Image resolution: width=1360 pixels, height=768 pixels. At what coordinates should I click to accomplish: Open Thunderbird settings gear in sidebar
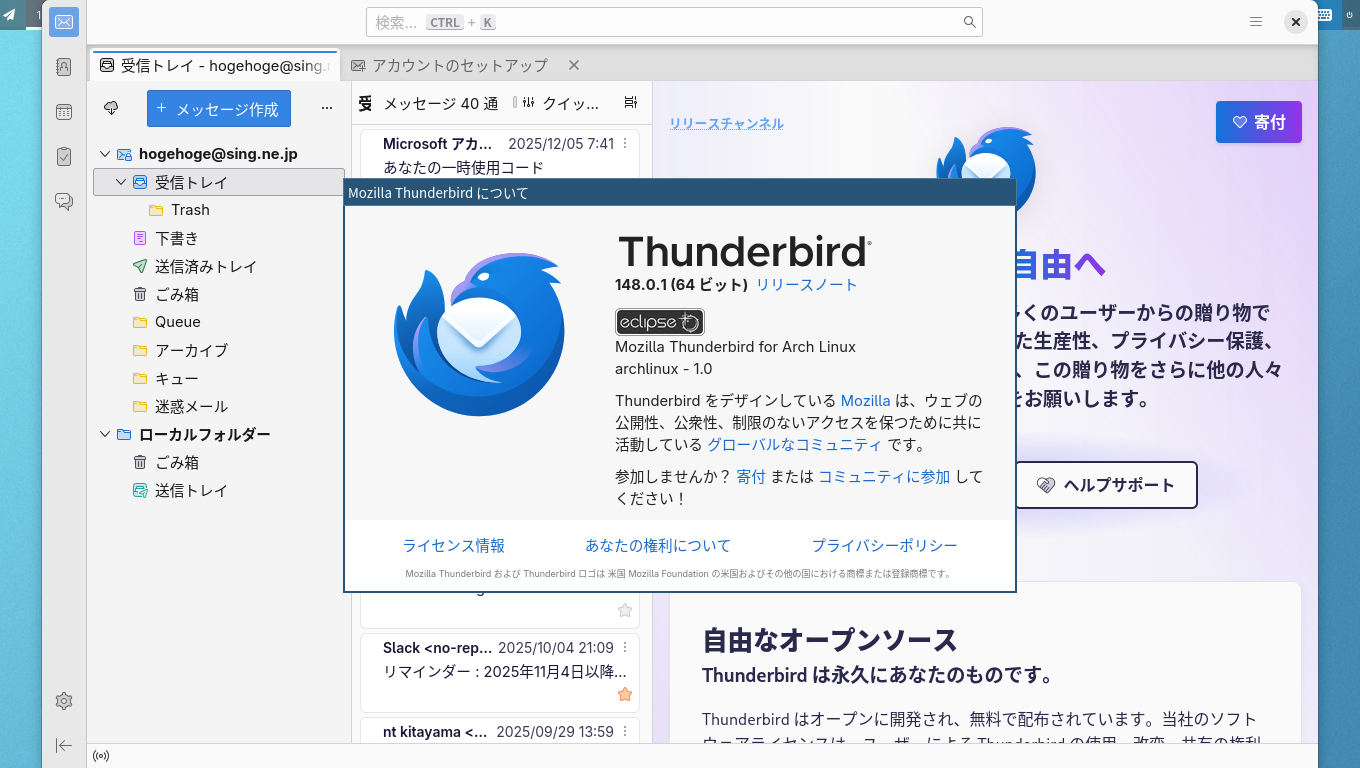64,701
